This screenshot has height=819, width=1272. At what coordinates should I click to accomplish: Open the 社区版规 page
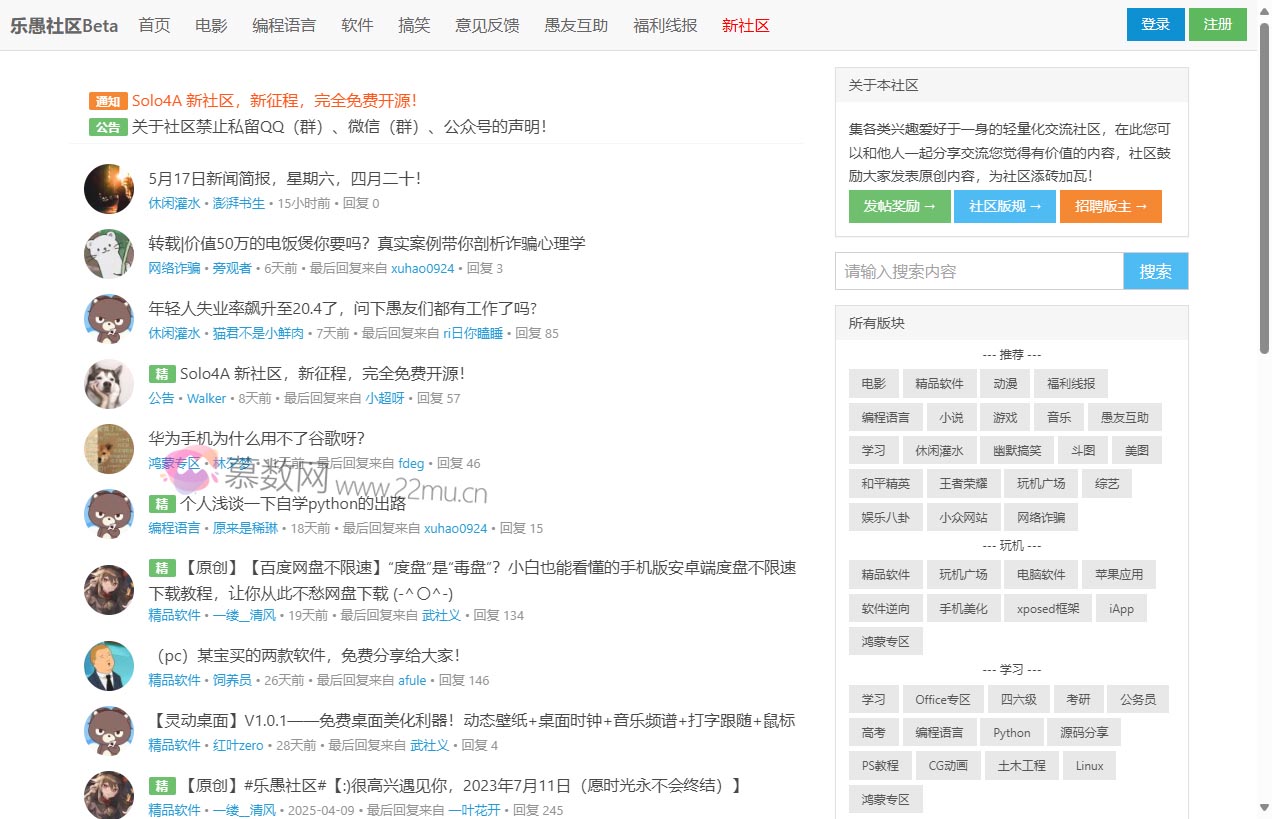pos(1004,207)
